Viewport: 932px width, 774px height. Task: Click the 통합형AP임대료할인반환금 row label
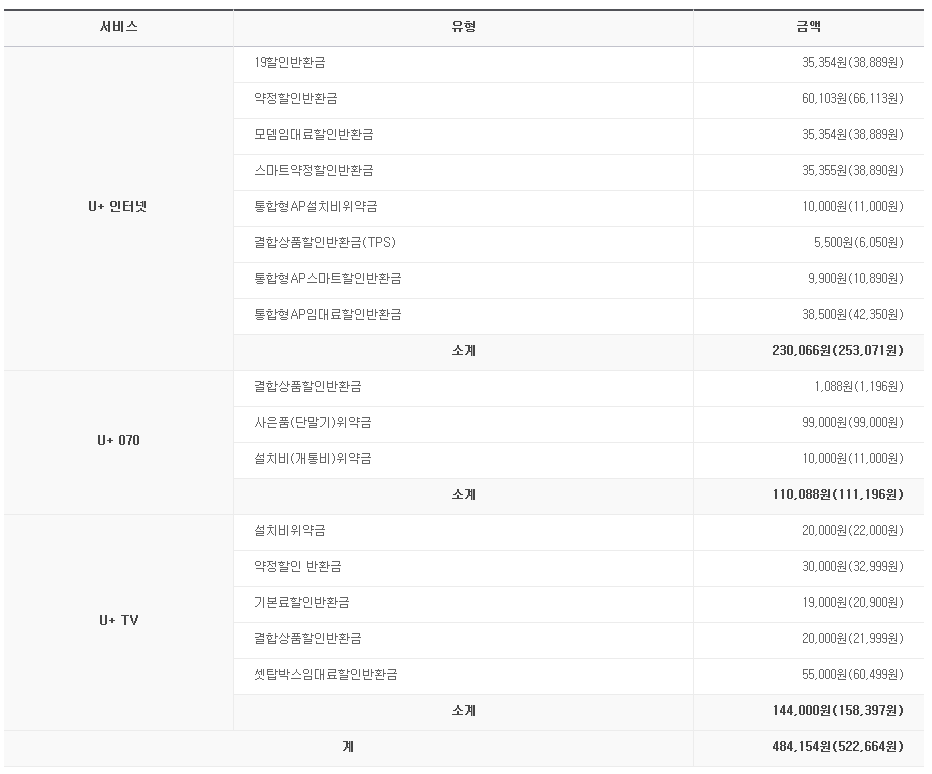point(328,314)
